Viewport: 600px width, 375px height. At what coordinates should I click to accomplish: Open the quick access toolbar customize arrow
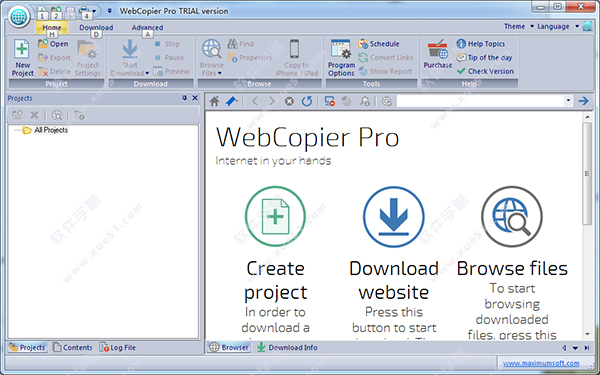click(x=109, y=11)
